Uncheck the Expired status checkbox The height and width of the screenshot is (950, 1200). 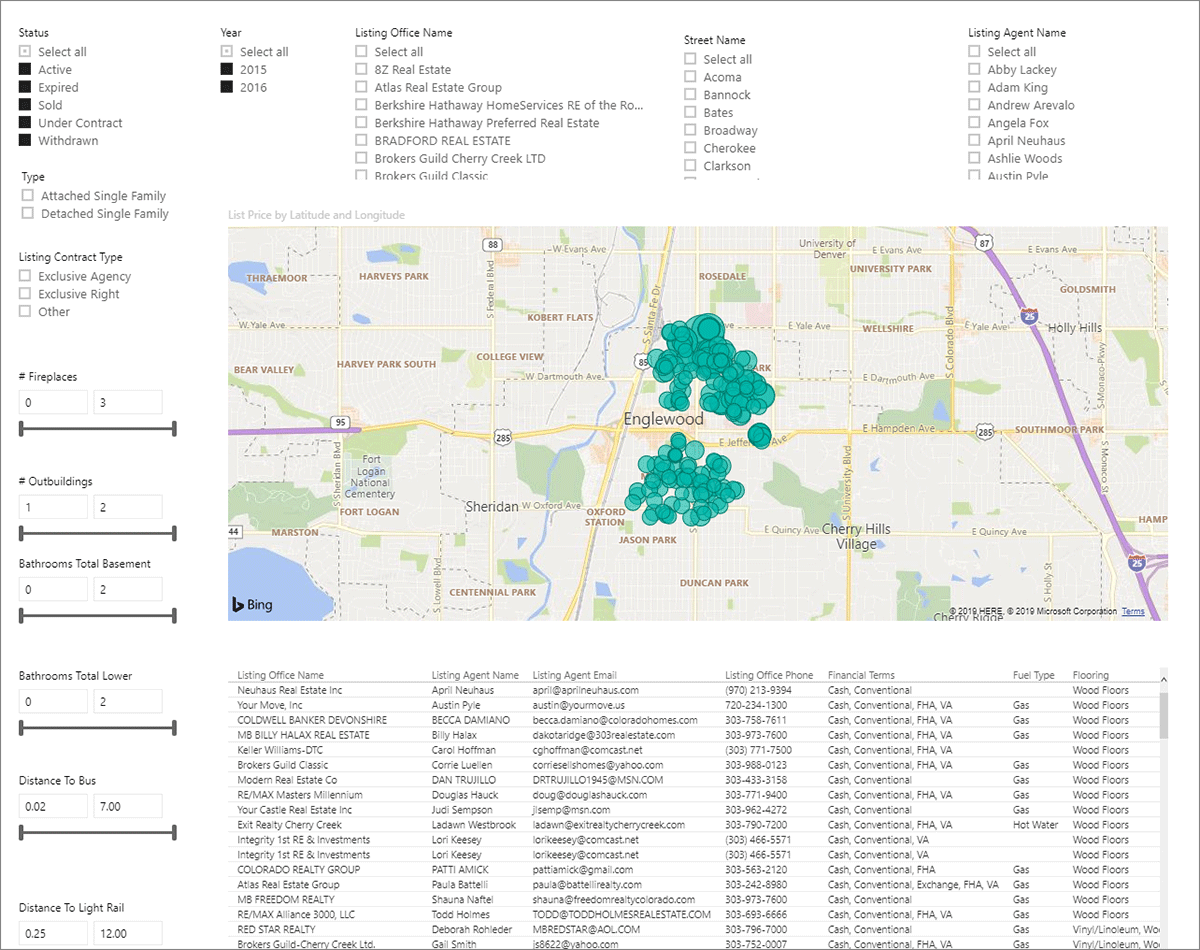pyautogui.click(x=25, y=88)
